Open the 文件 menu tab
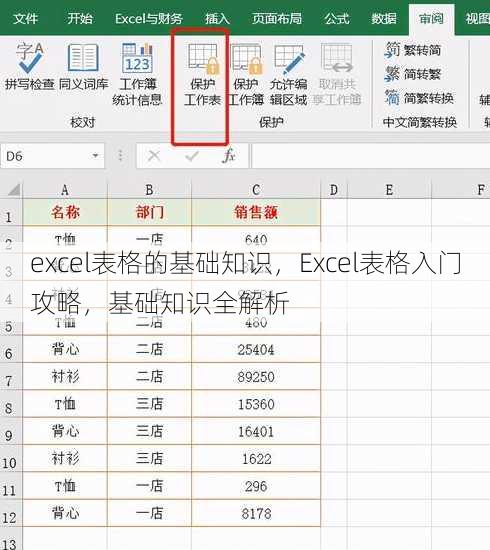 coord(25,18)
